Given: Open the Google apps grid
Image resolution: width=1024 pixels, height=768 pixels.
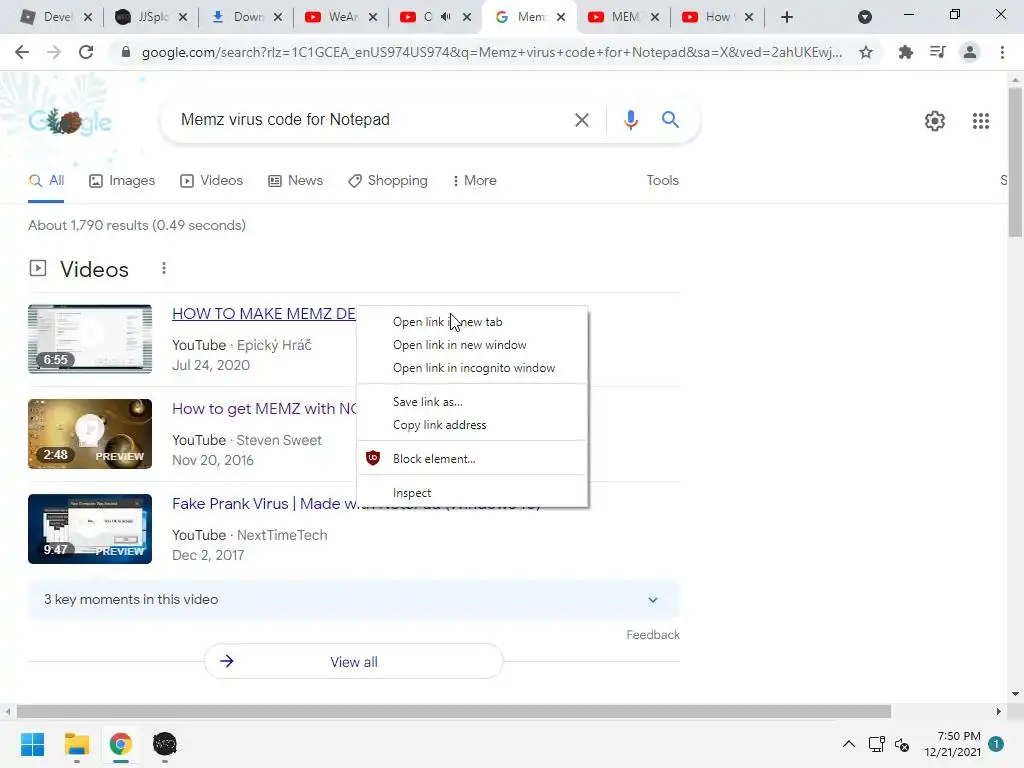Looking at the screenshot, I should tap(980, 121).
